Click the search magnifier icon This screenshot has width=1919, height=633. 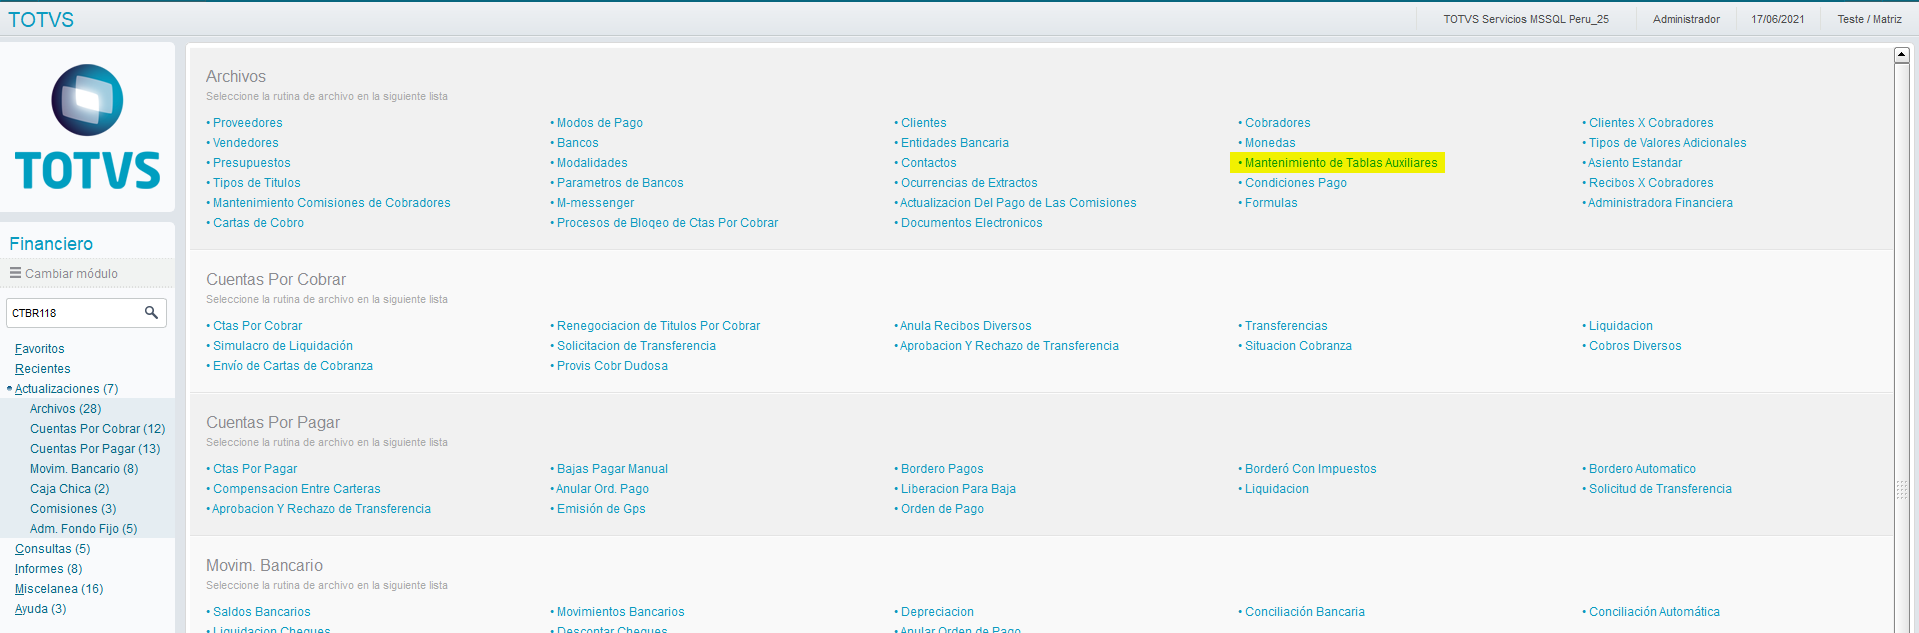point(151,313)
